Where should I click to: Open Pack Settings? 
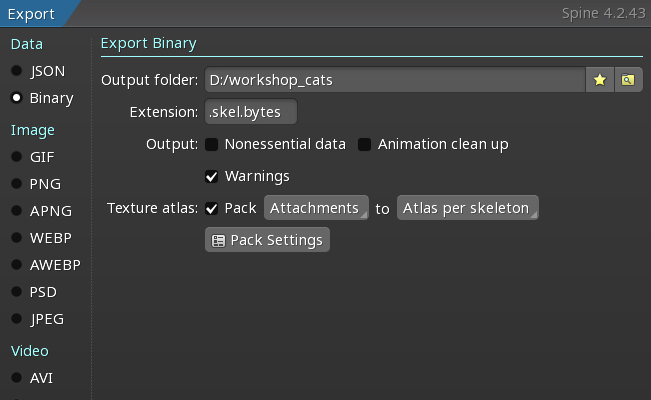coord(267,240)
